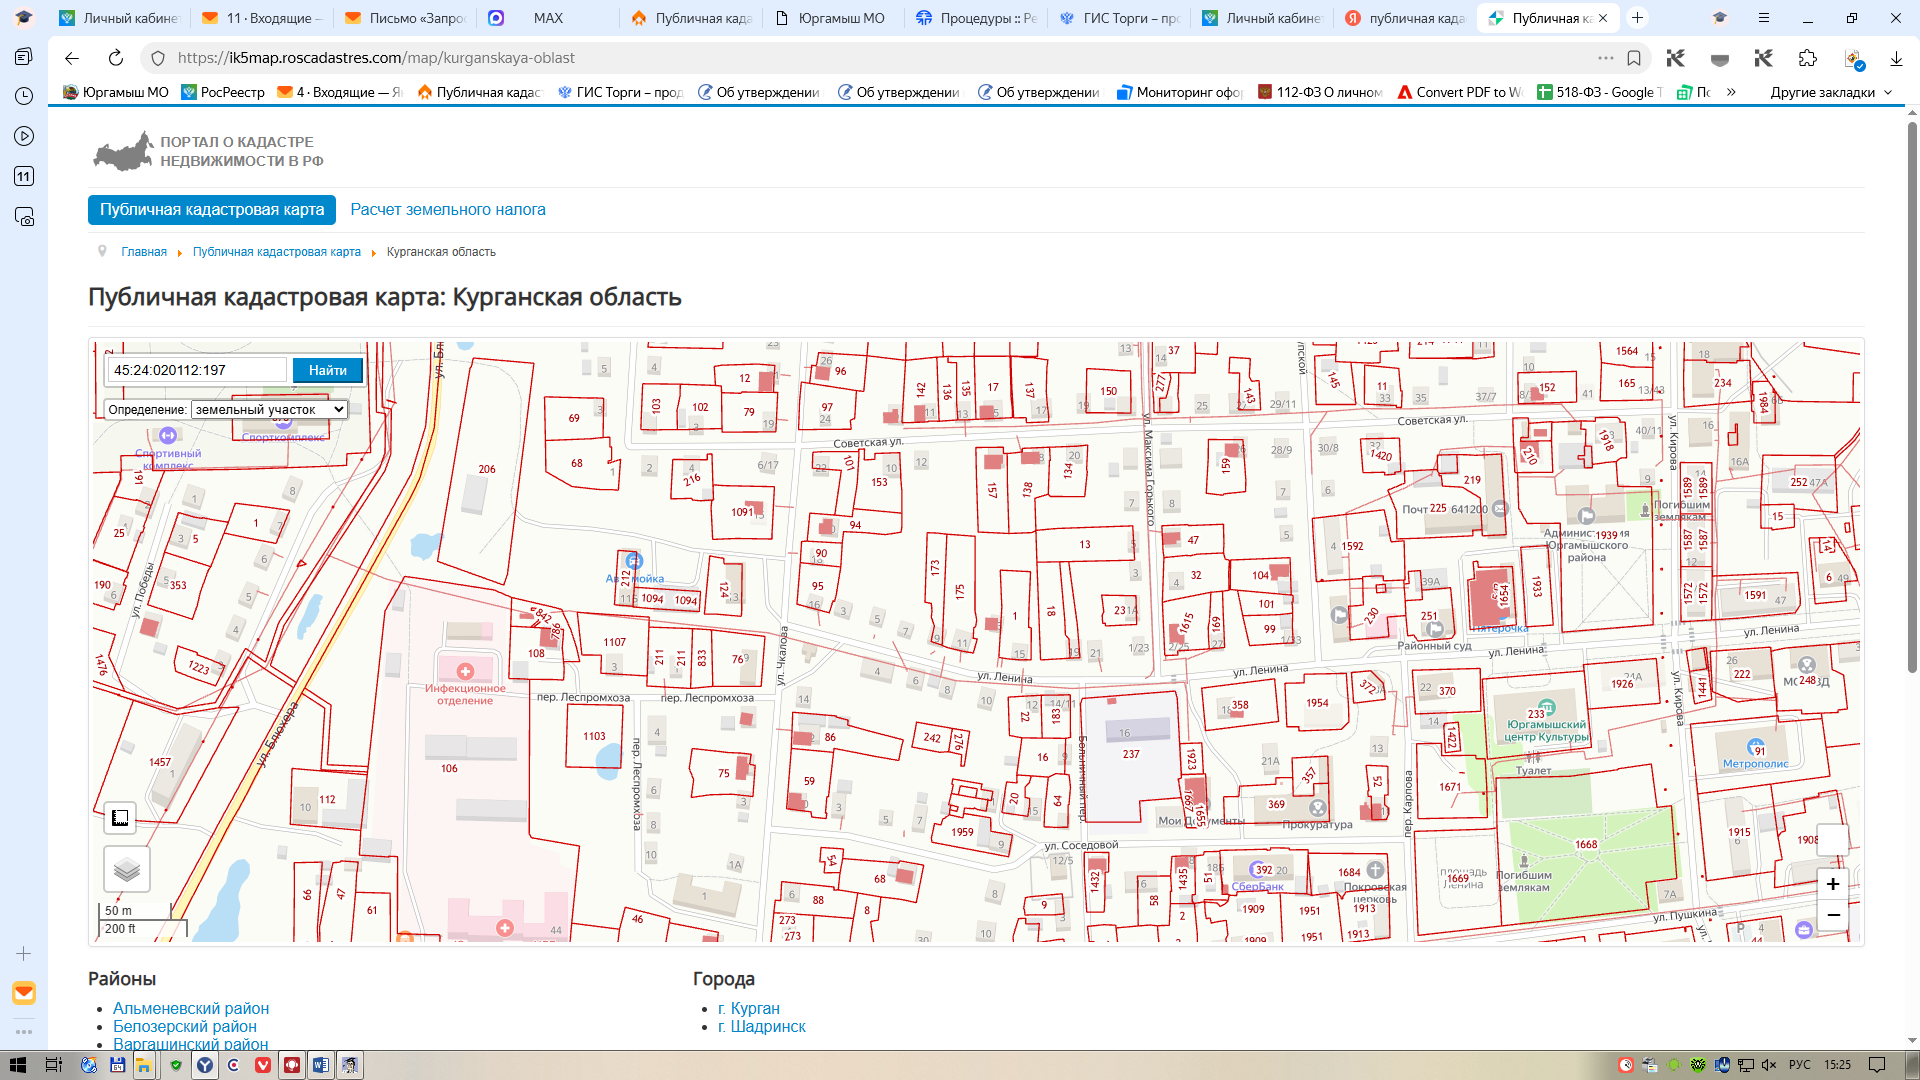
Task: Open the map layers switcher
Action: click(127, 869)
